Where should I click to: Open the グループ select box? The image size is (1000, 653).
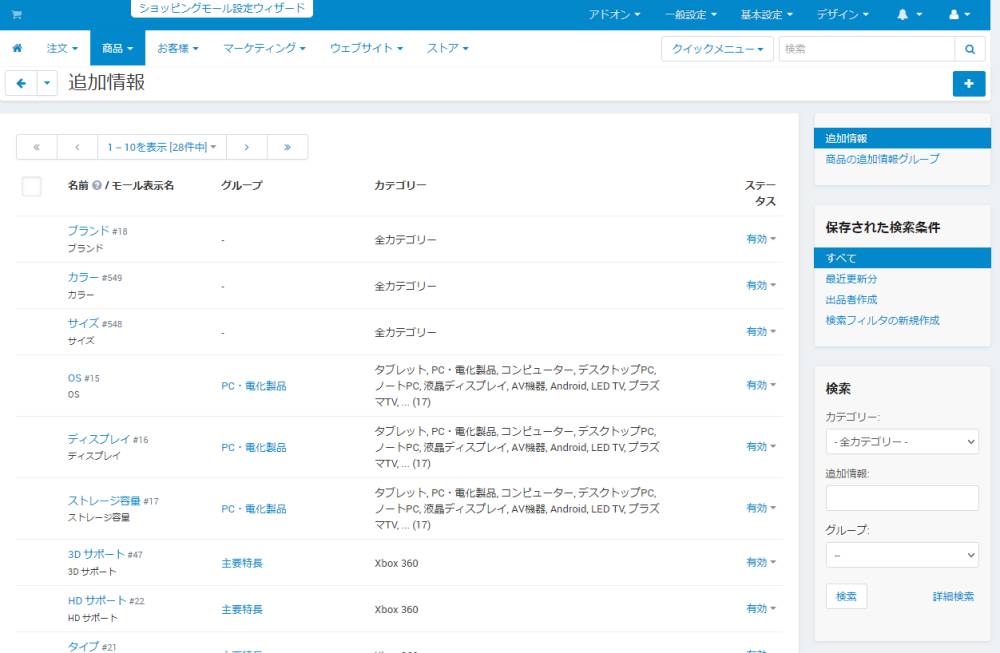pos(902,555)
